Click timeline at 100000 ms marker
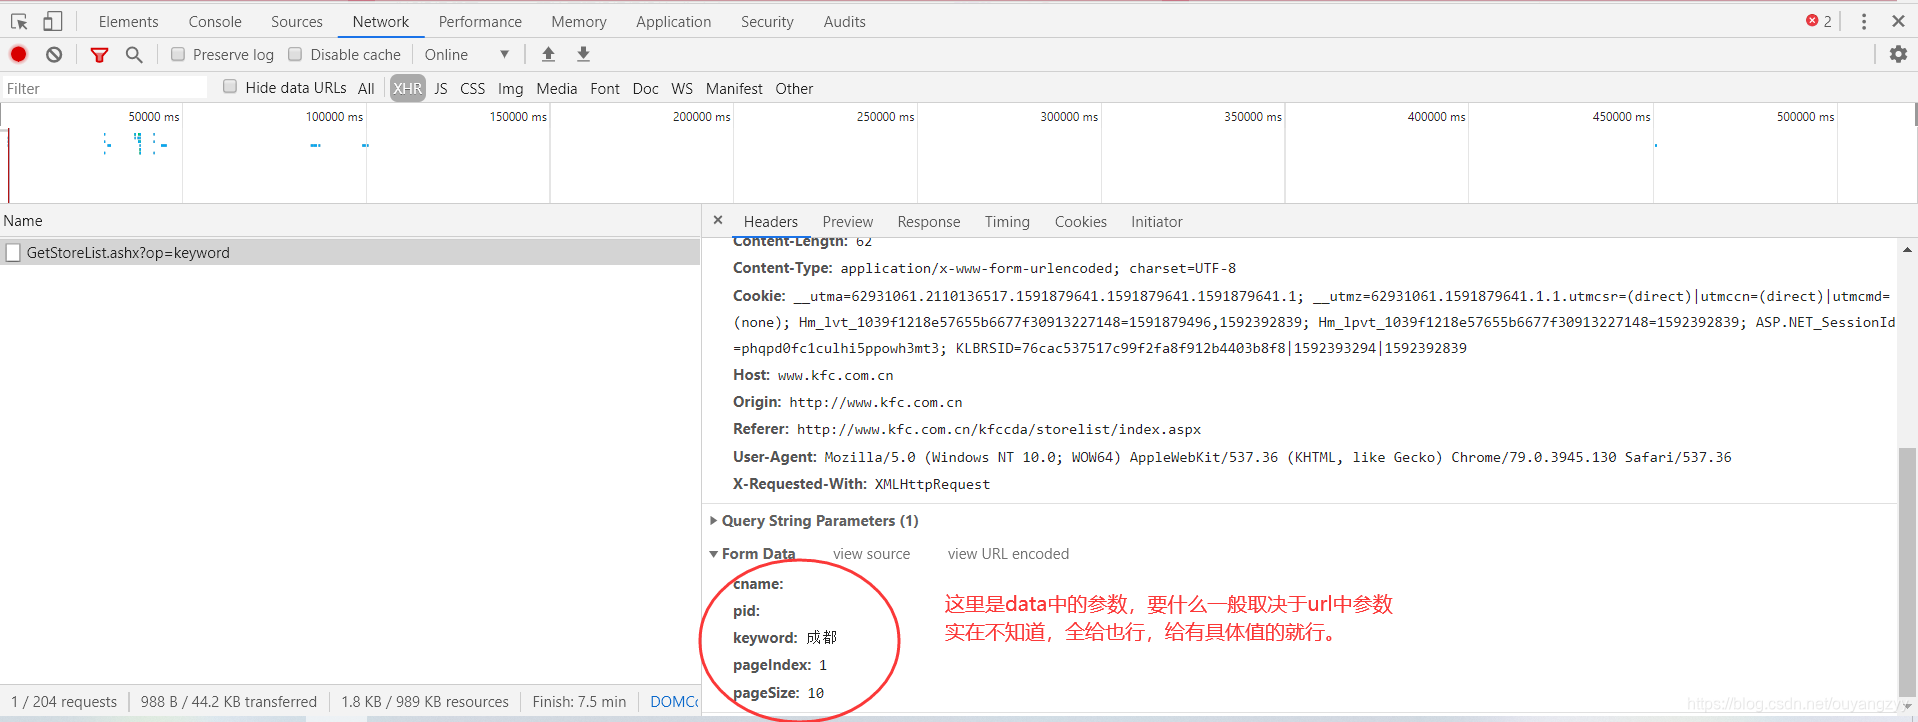Viewport: 1918px width, 722px height. 335,117
